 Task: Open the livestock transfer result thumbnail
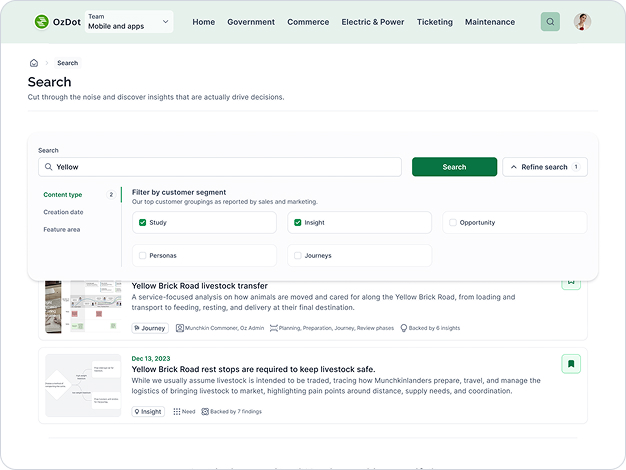(x=83, y=307)
